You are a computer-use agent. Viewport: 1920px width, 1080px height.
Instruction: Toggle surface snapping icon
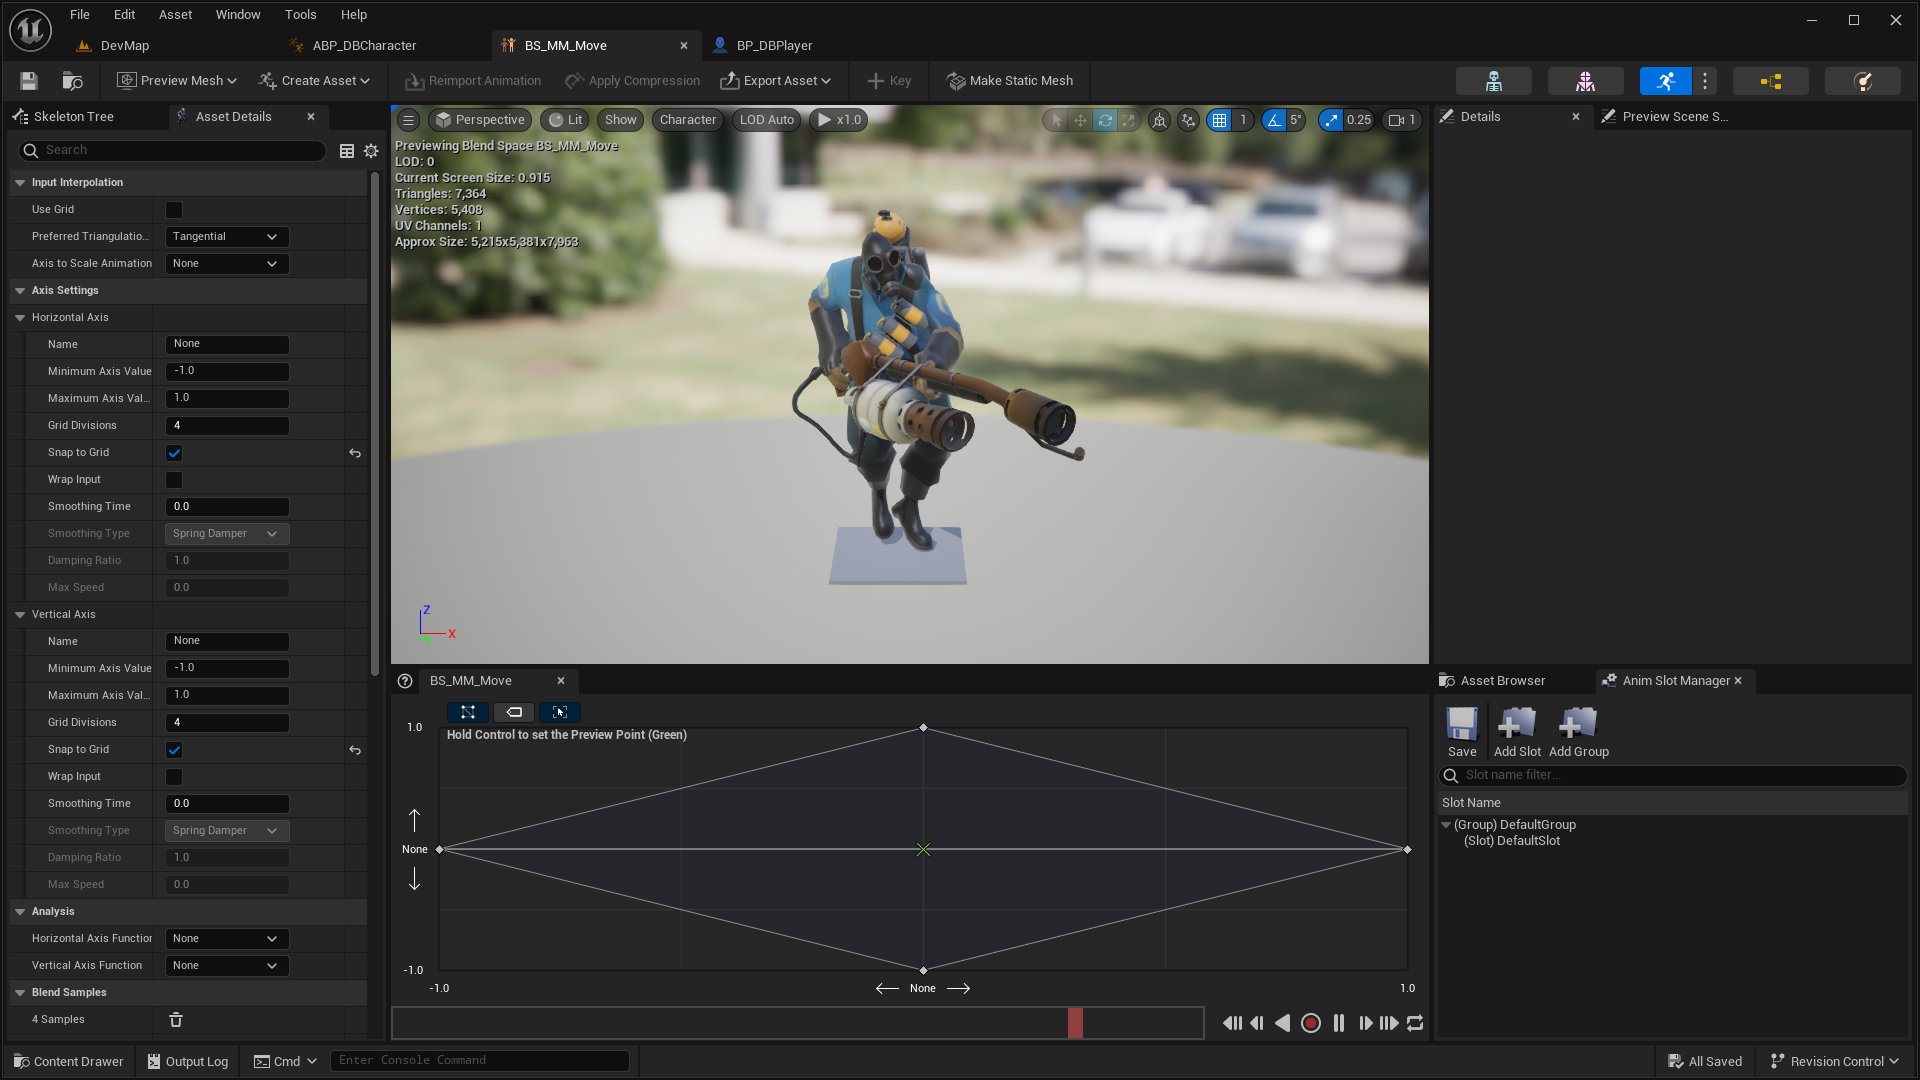[1188, 120]
